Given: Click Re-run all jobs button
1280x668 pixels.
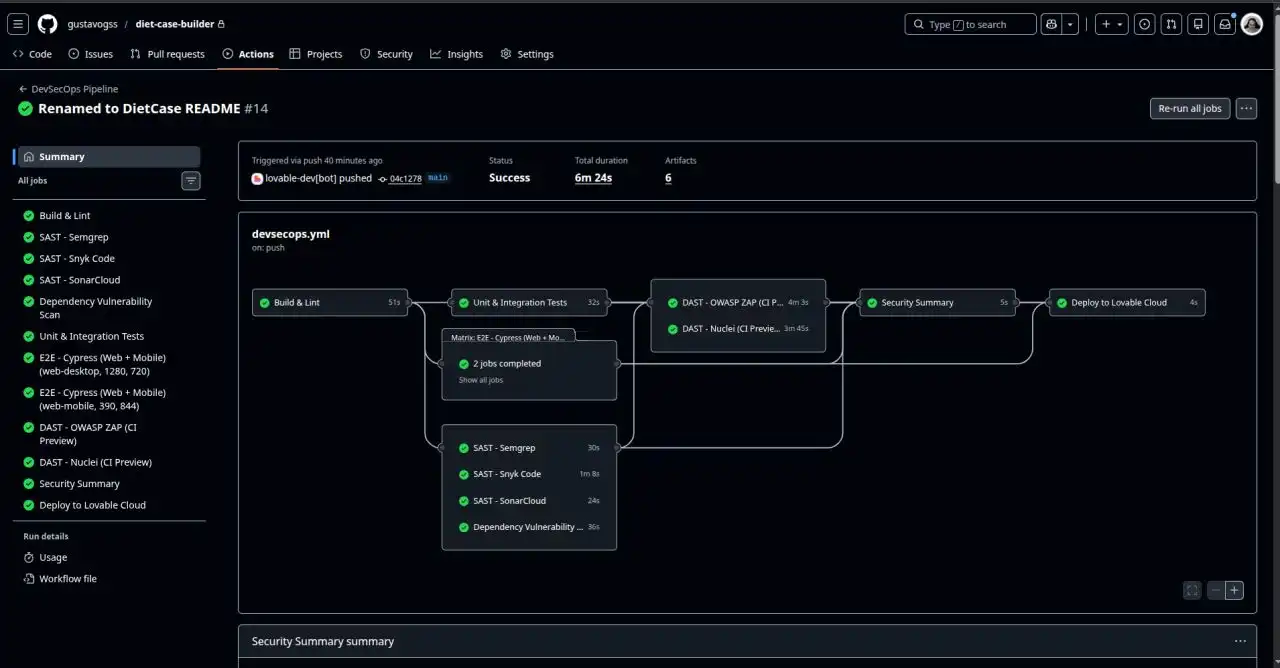Looking at the screenshot, I should tap(1190, 108).
